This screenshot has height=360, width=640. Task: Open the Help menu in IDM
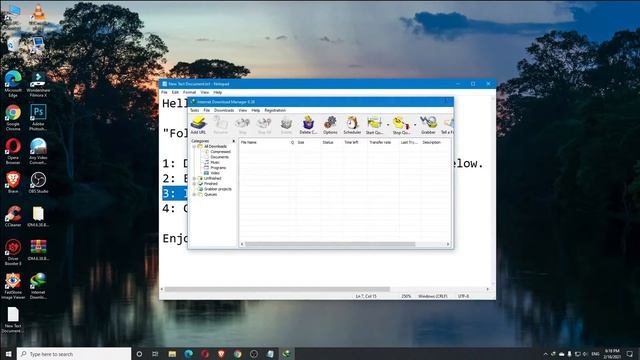tap(256, 110)
